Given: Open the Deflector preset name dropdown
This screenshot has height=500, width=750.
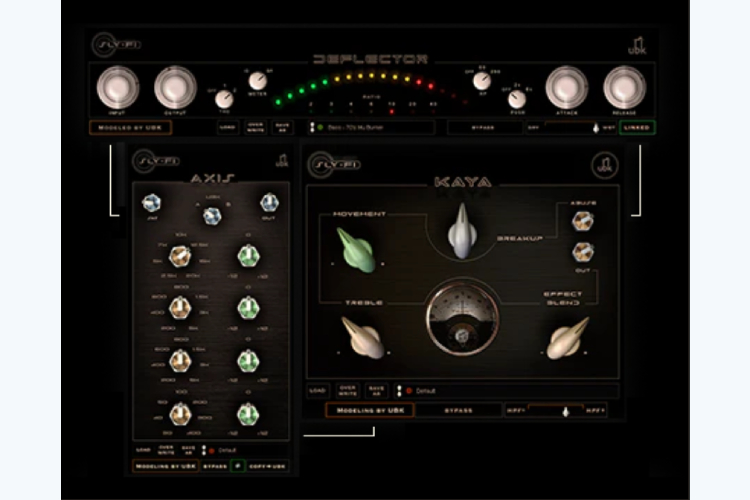Looking at the screenshot, I should (x=375, y=128).
